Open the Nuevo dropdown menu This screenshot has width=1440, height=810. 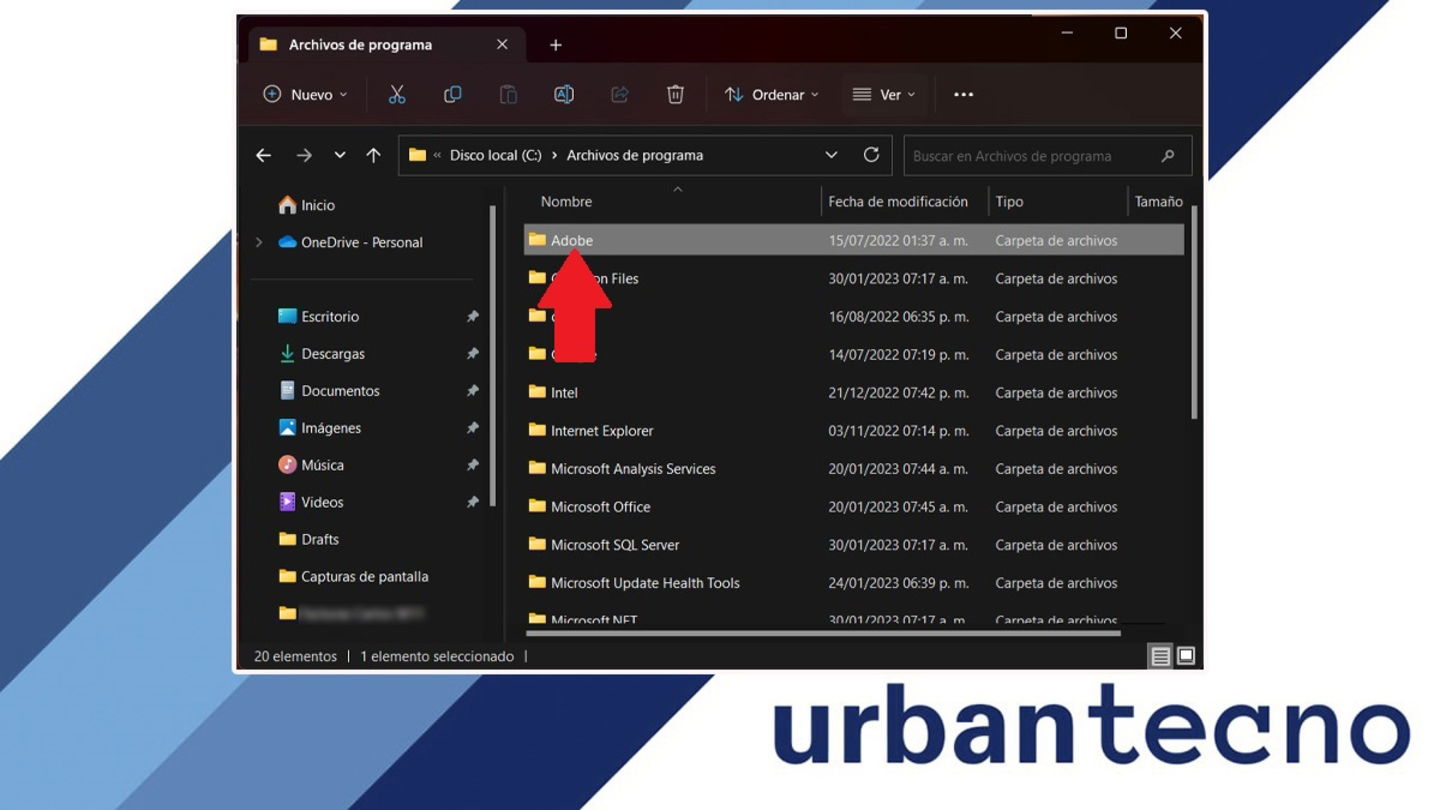[x=305, y=94]
